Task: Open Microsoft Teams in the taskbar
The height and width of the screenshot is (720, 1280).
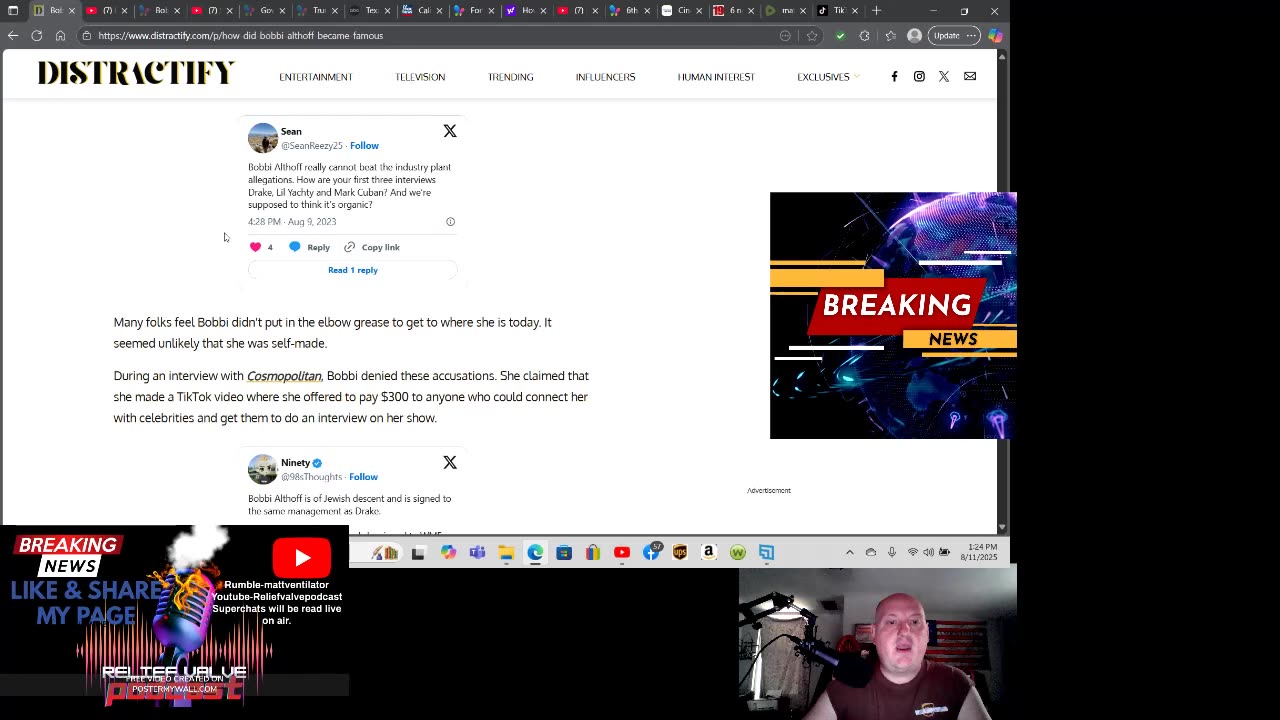Action: (x=477, y=552)
